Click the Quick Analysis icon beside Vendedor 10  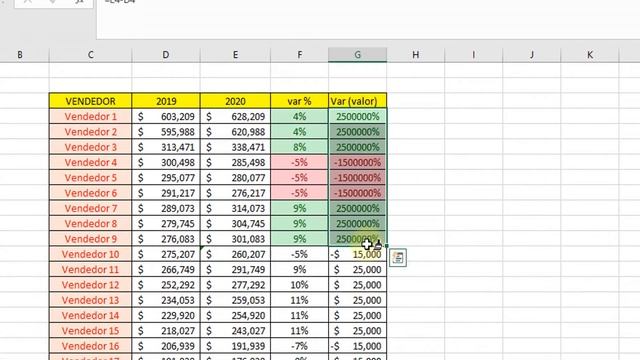tap(398, 258)
